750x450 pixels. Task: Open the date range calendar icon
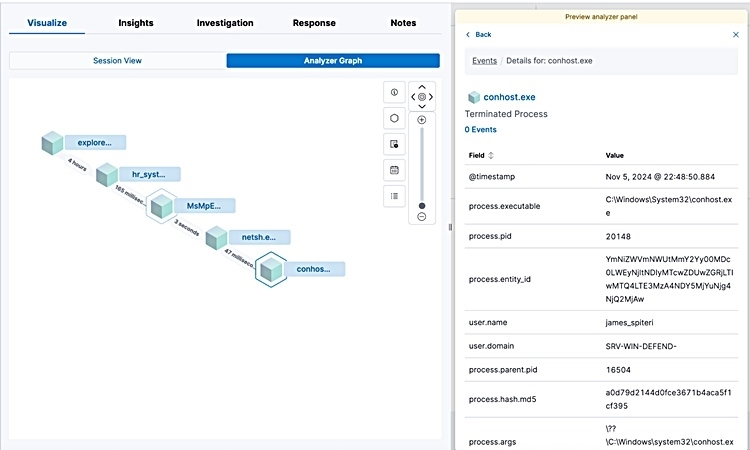[x=394, y=170]
